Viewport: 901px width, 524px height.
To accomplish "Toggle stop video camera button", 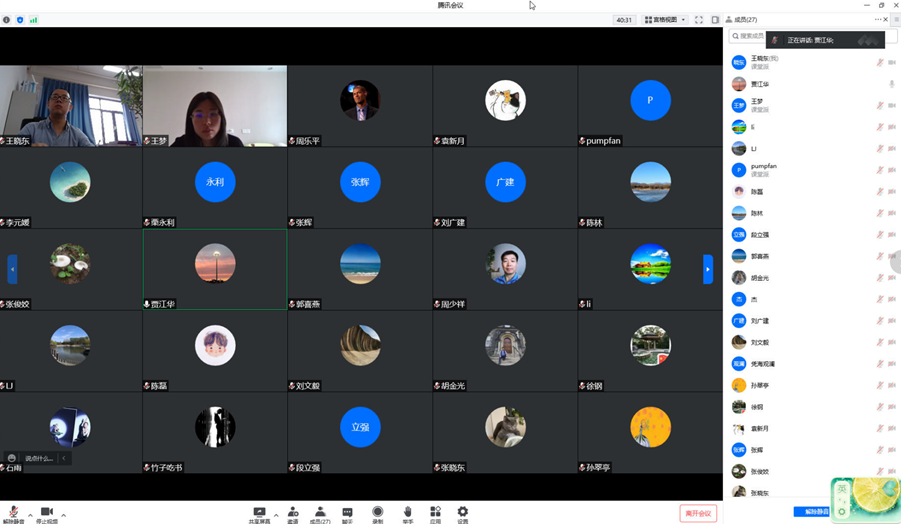I will 46,512.
